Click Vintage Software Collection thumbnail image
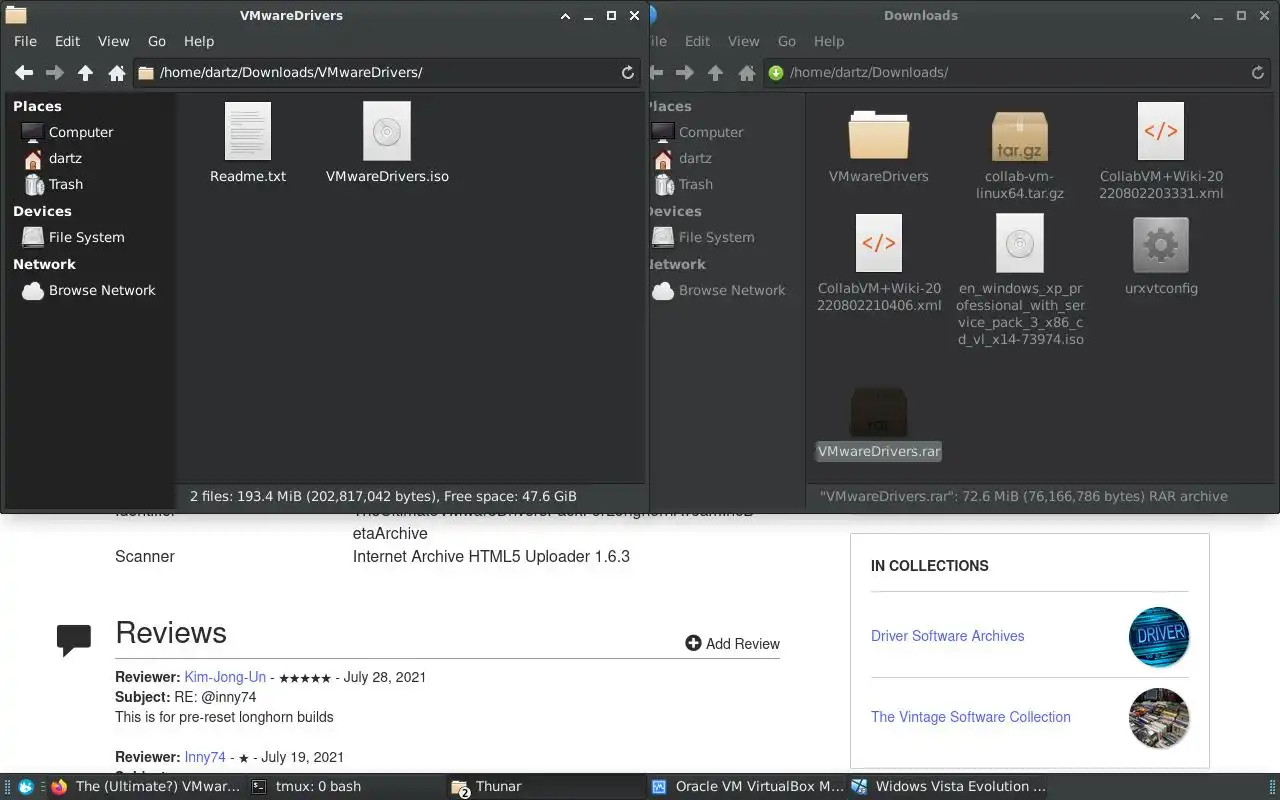The height and width of the screenshot is (800, 1280). pos(1159,718)
